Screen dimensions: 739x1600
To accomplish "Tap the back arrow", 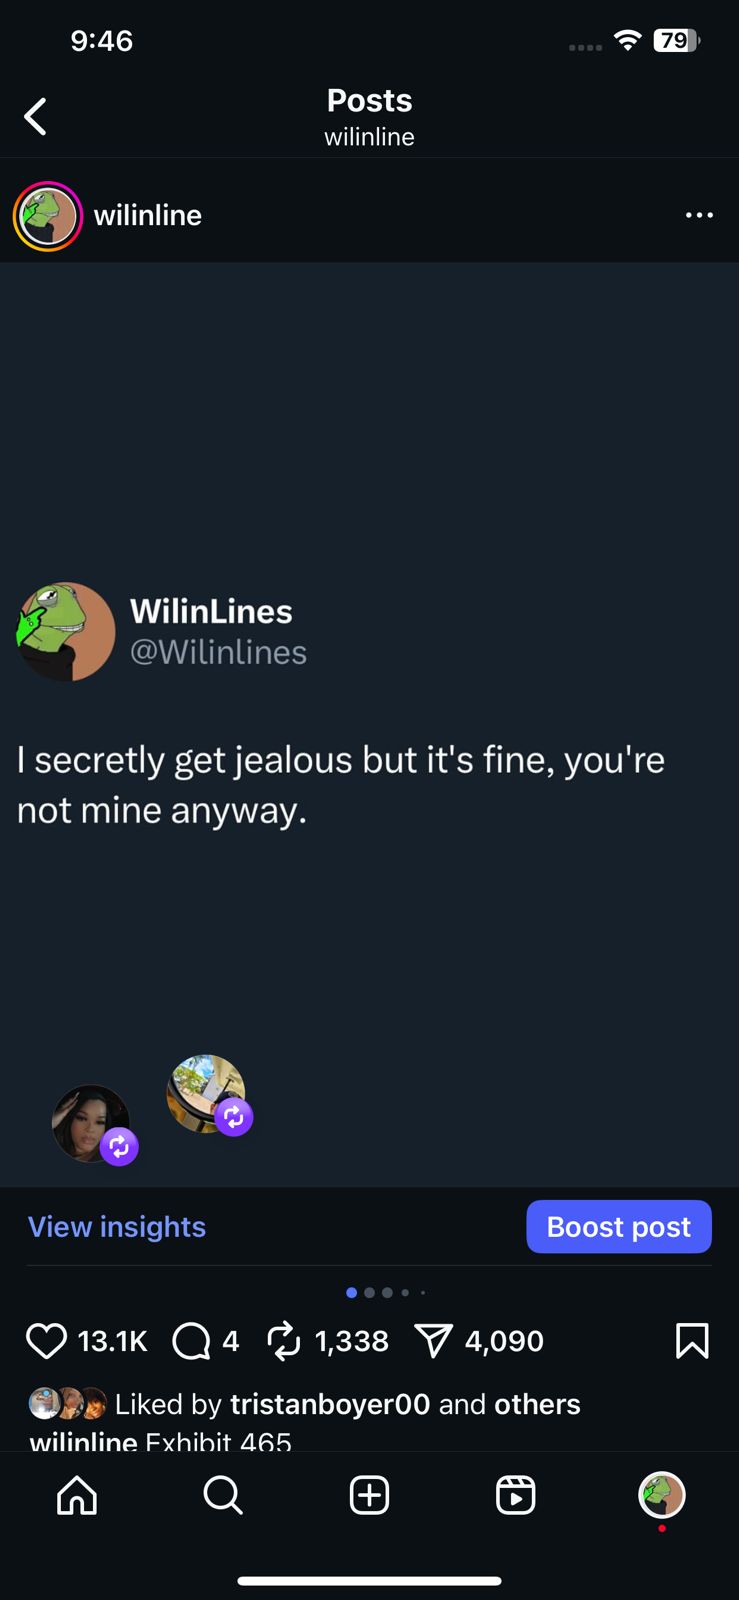I will (x=36, y=117).
